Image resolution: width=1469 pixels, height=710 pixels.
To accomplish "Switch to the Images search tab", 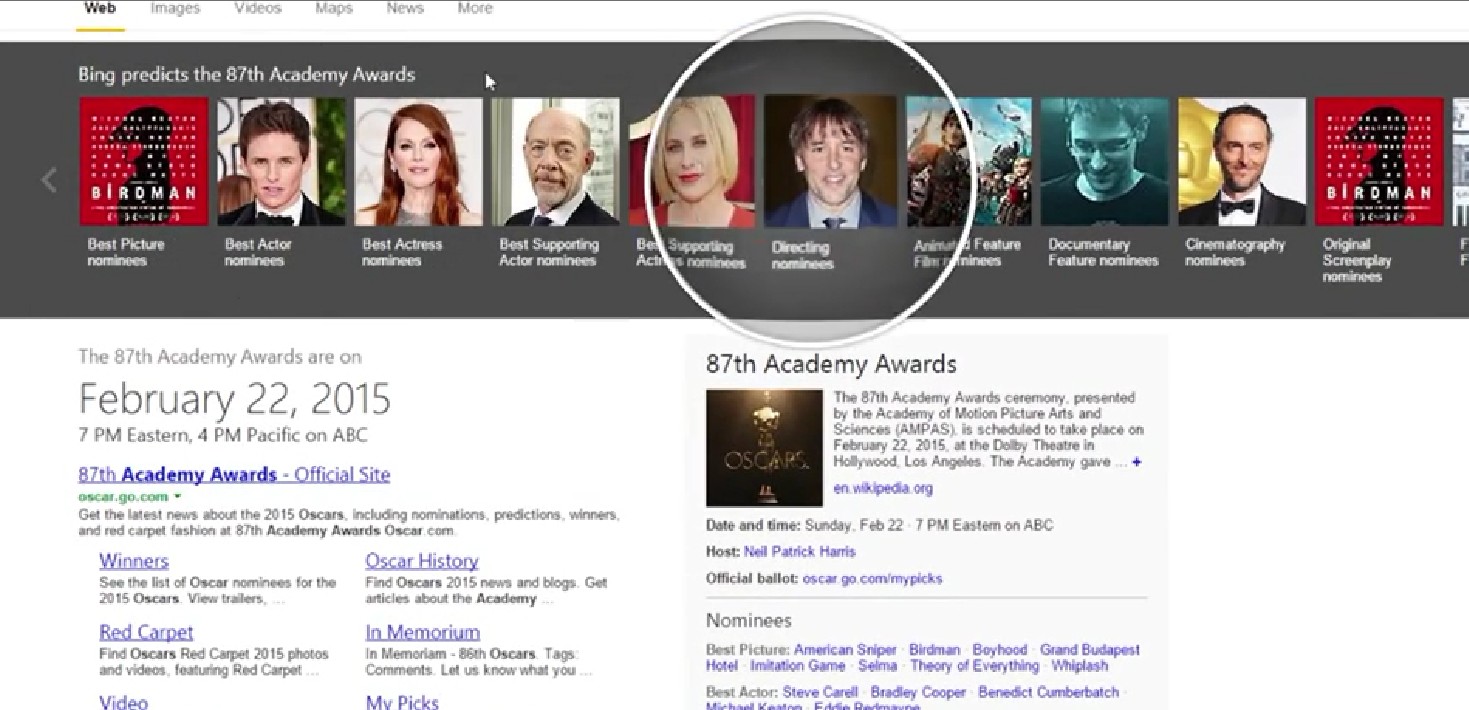I will pos(175,9).
